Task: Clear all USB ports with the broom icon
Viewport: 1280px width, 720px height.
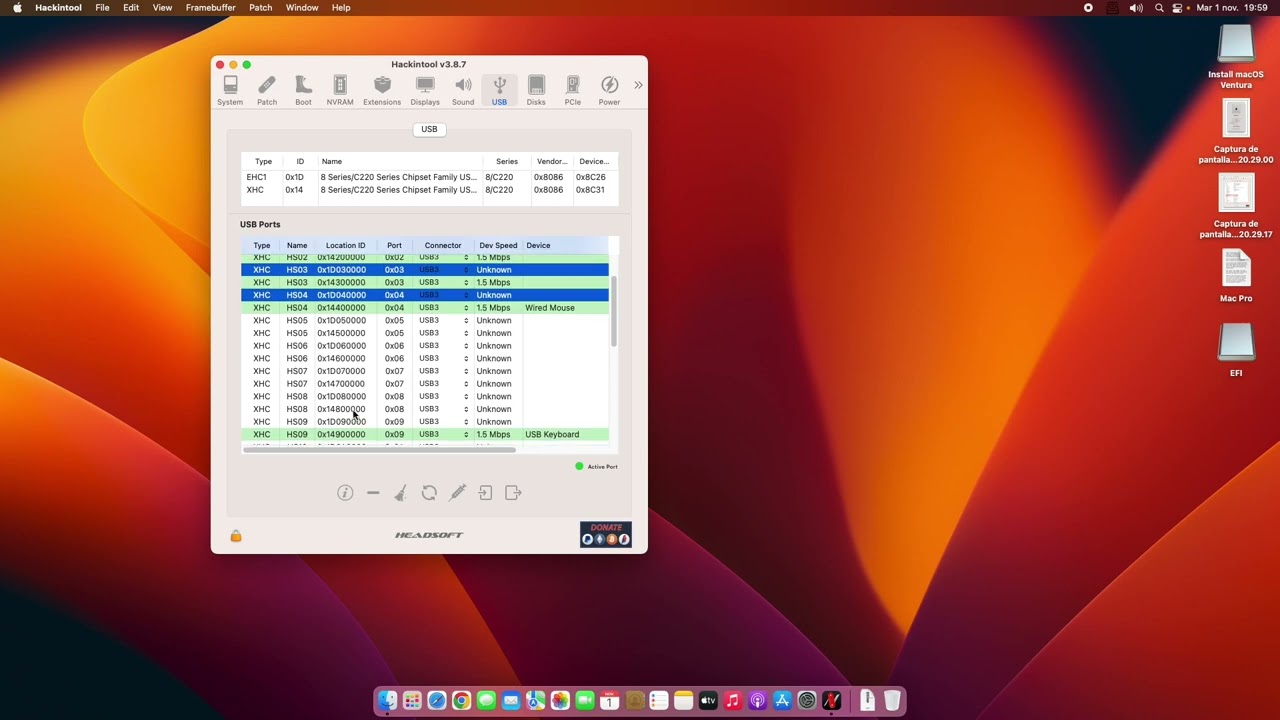Action: click(x=400, y=492)
